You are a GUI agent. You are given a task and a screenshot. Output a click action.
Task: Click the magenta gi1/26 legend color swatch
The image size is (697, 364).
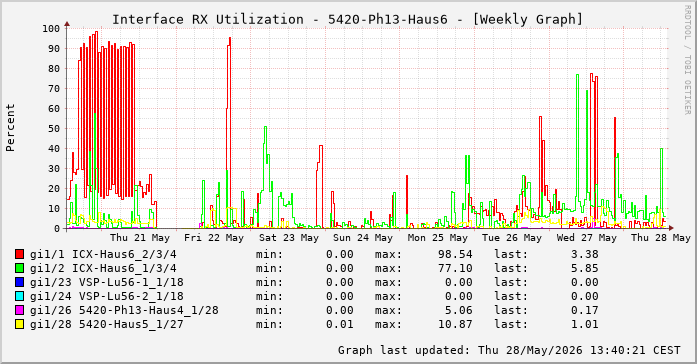(x=19, y=310)
